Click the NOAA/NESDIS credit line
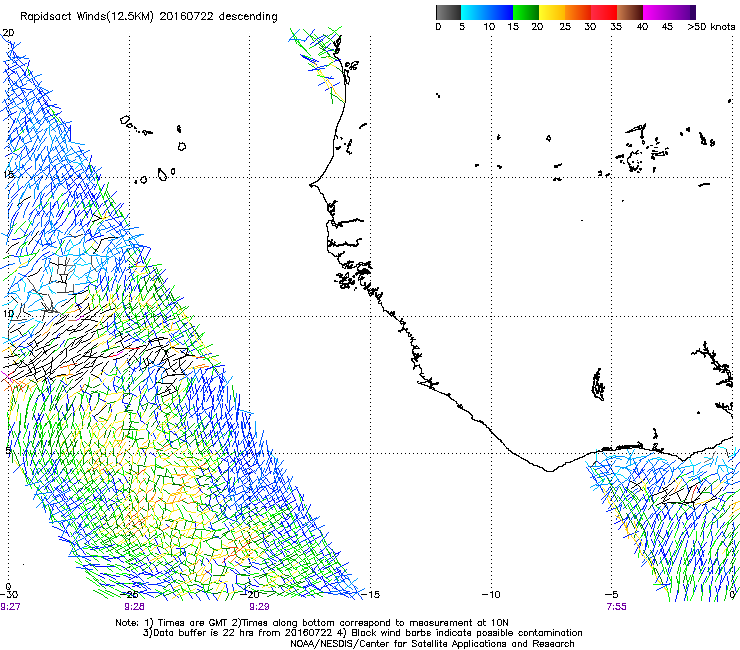Screen dimensions: 740x650 click(432, 644)
